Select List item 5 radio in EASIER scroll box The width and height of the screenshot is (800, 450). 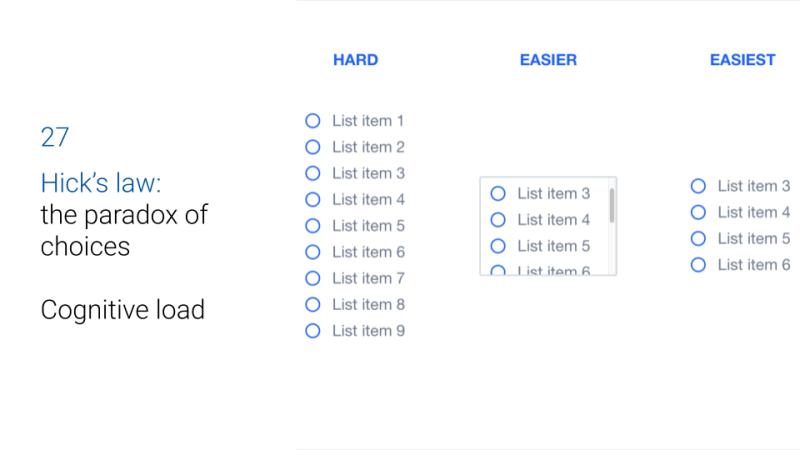[x=498, y=246]
